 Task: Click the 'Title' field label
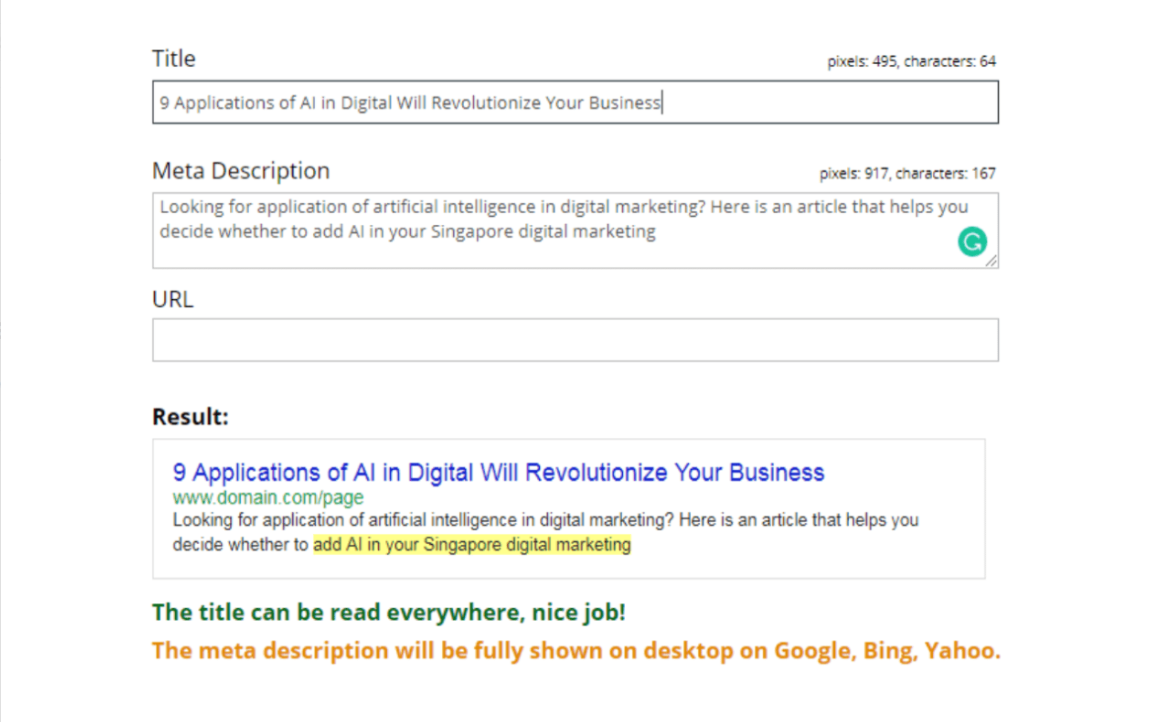[174, 58]
